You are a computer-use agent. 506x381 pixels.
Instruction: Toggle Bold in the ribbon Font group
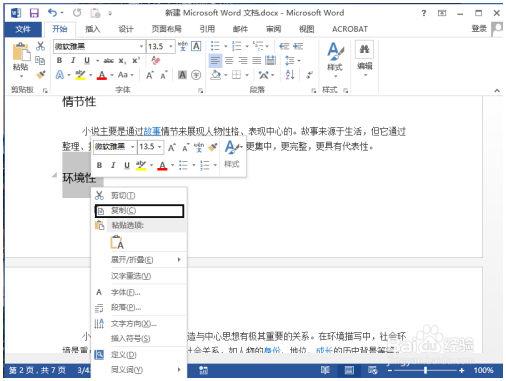point(59,60)
